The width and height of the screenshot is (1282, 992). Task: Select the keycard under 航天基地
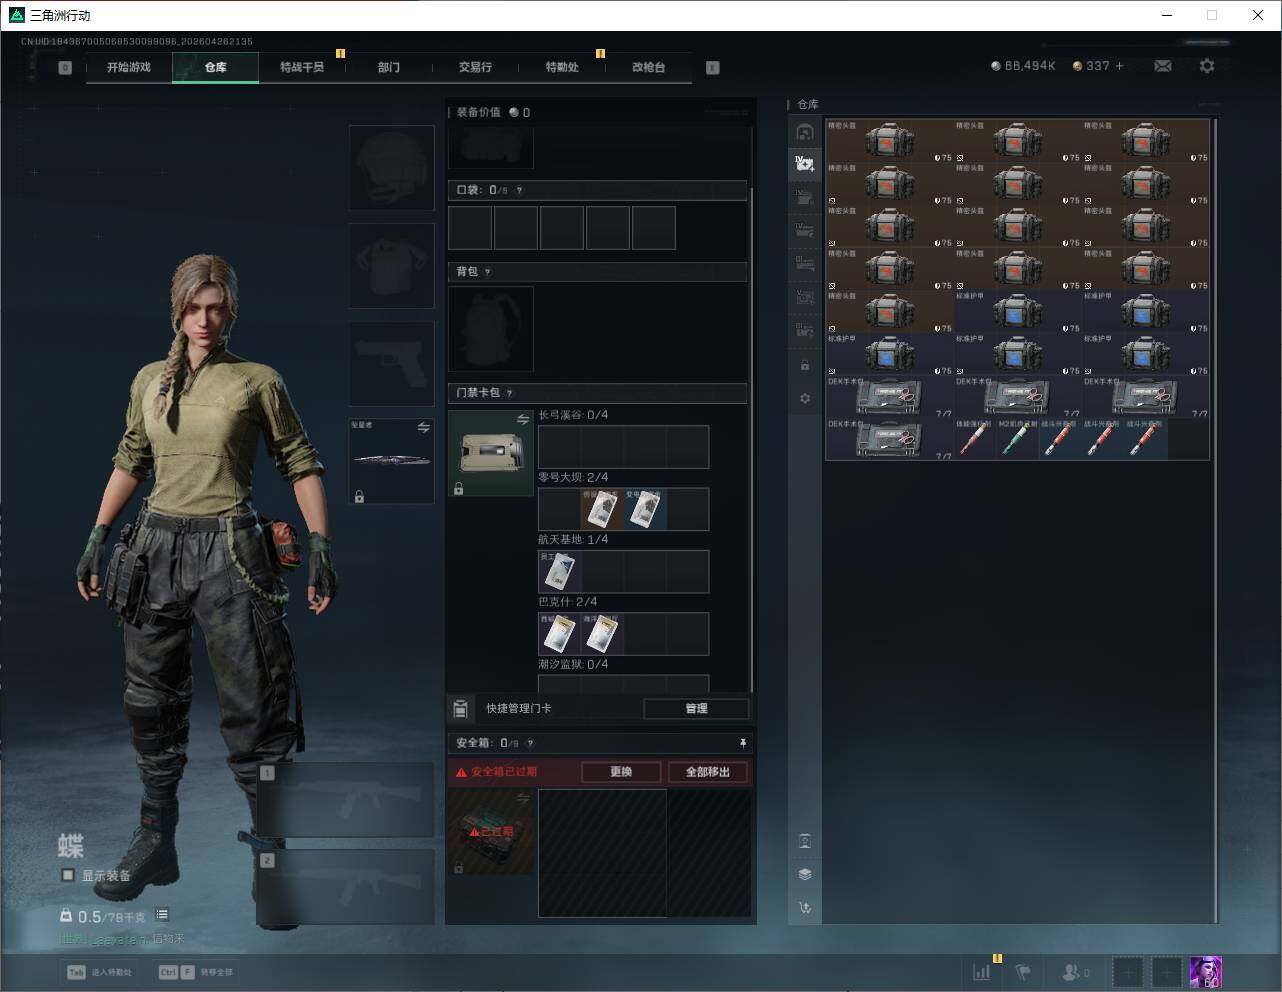pyautogui.click(x=559, y=572)
